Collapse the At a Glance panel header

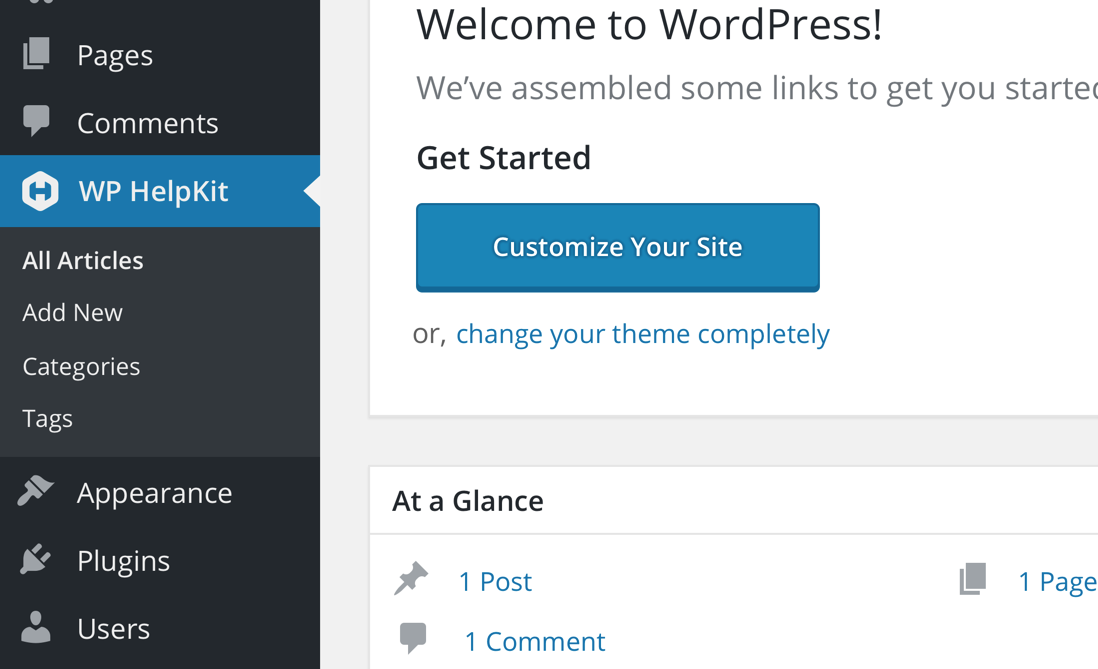[734, 501]
